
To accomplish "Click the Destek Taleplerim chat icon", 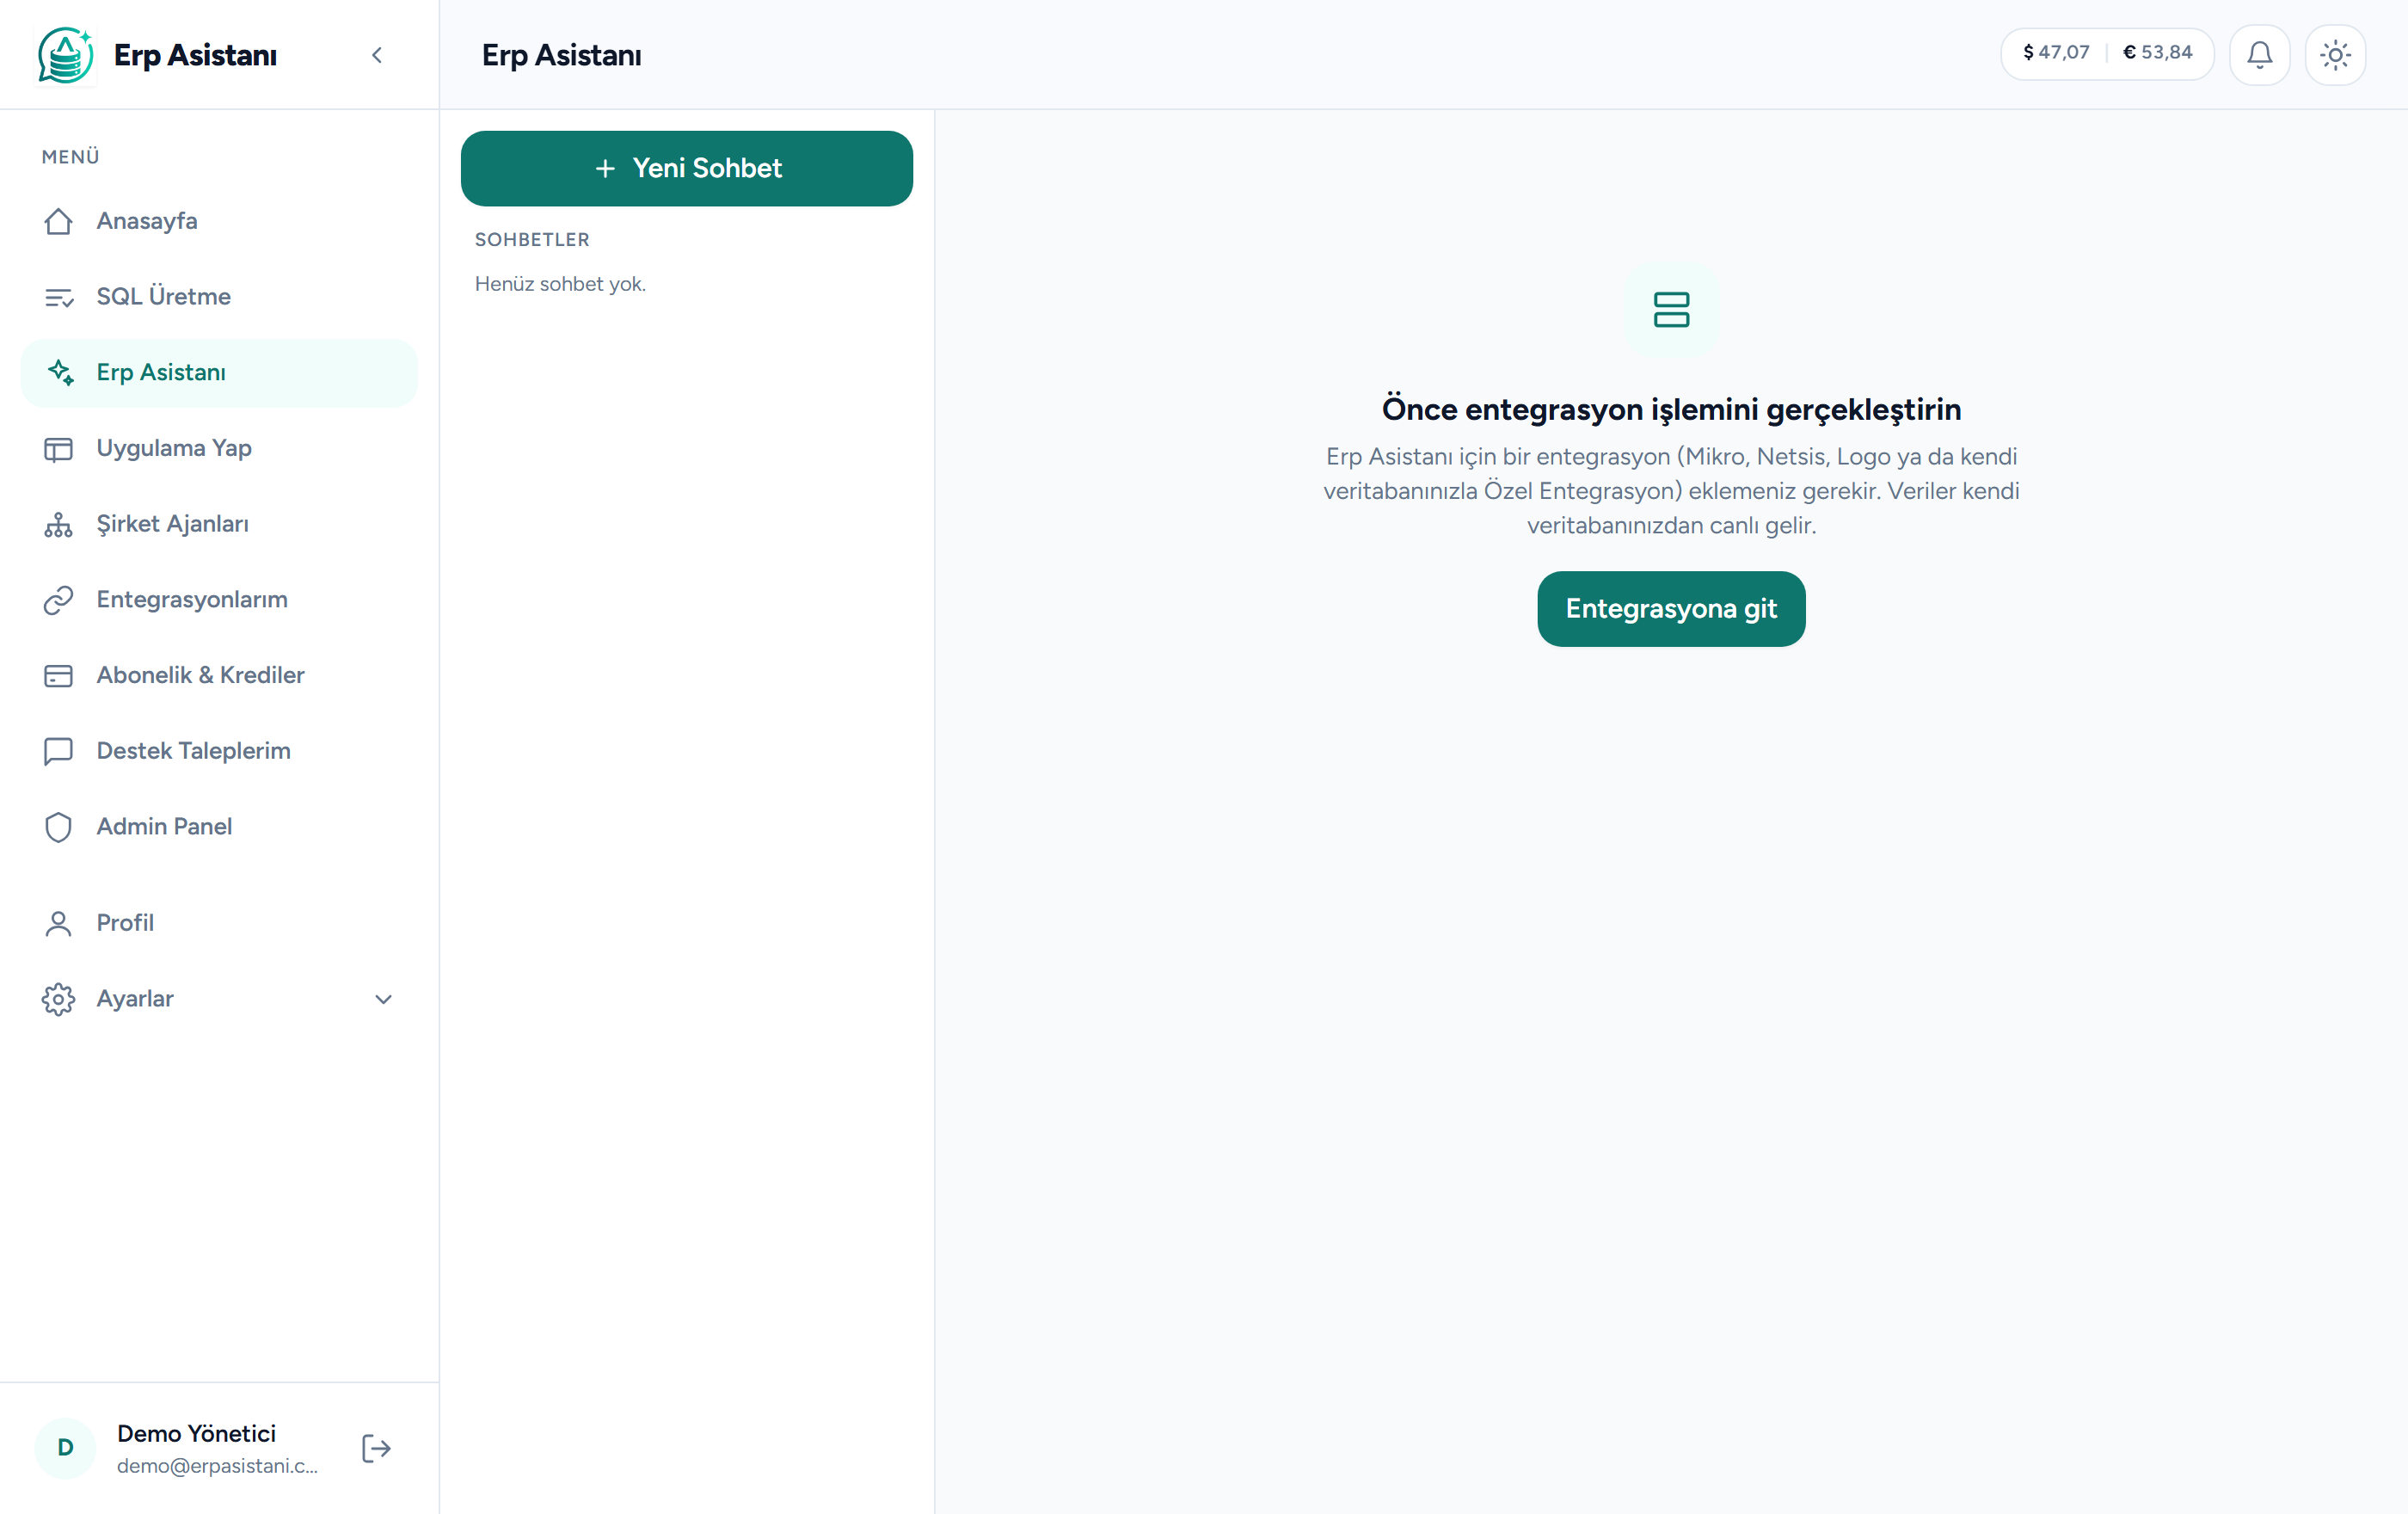I will click(x=58, y=751).
